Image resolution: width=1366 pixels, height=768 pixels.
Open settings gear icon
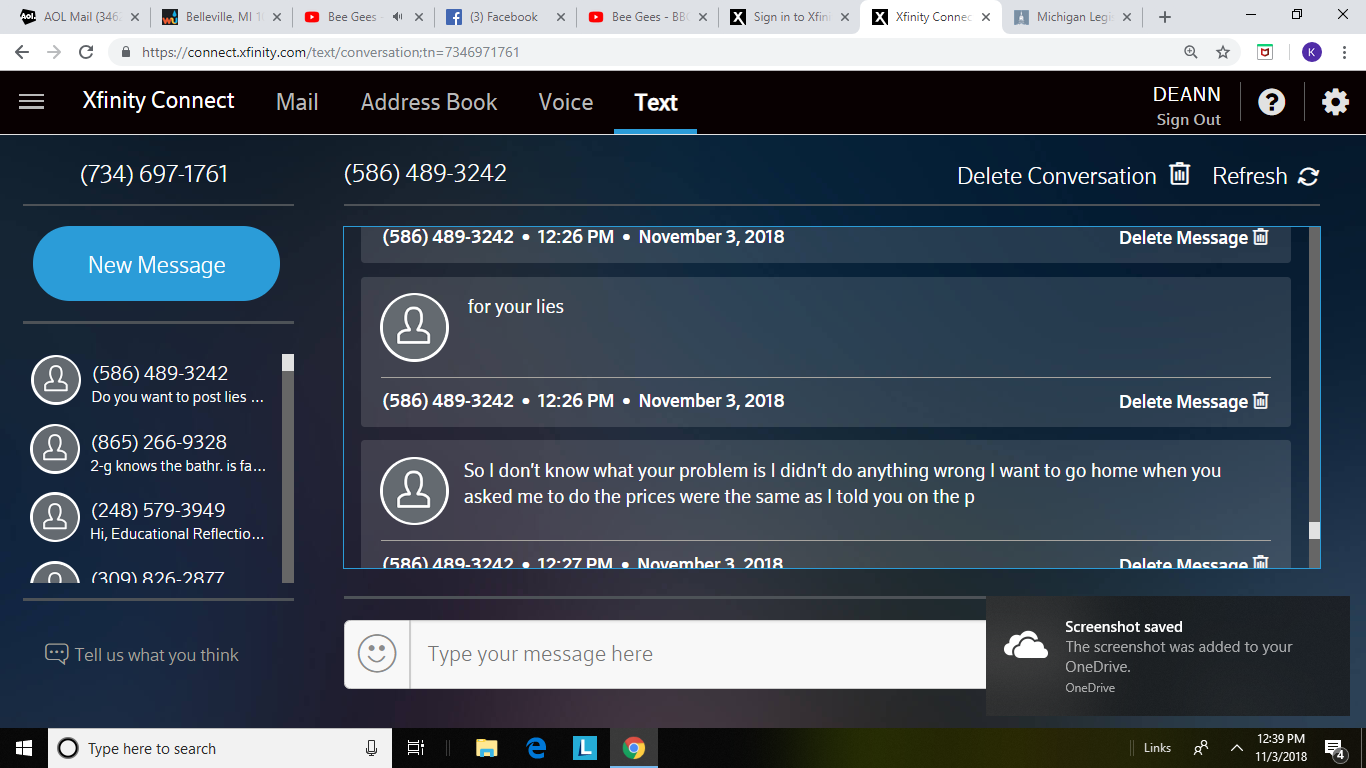(x=1335, y=102)
